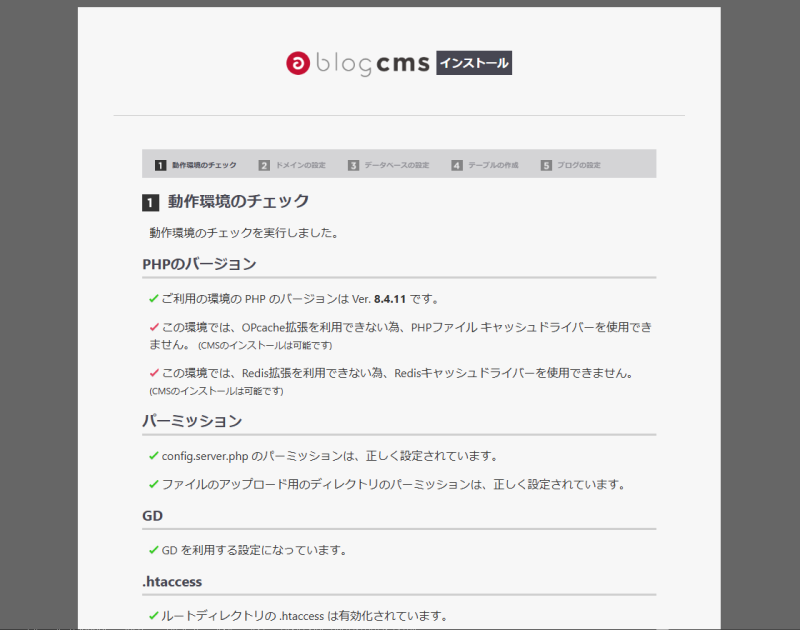The width and height of the screenshot is (800, 630).
Task: Select step 2 ドメインの設定 in progress bar
Action: (292, 165)
